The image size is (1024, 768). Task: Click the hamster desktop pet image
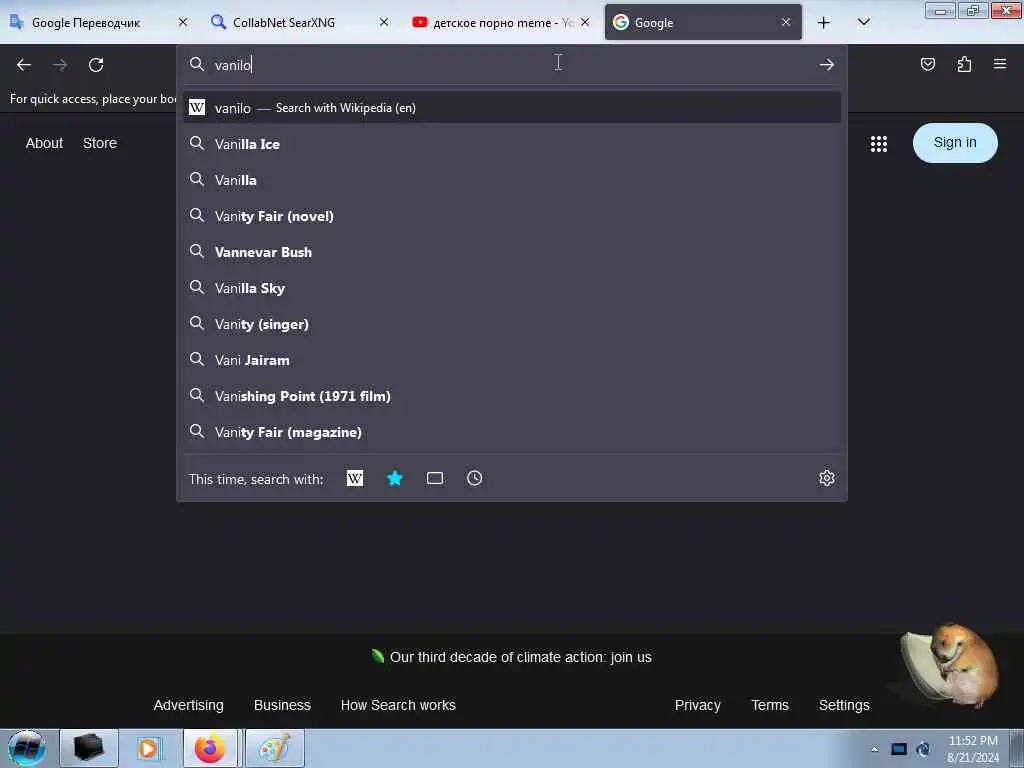[x=949, y=666]
